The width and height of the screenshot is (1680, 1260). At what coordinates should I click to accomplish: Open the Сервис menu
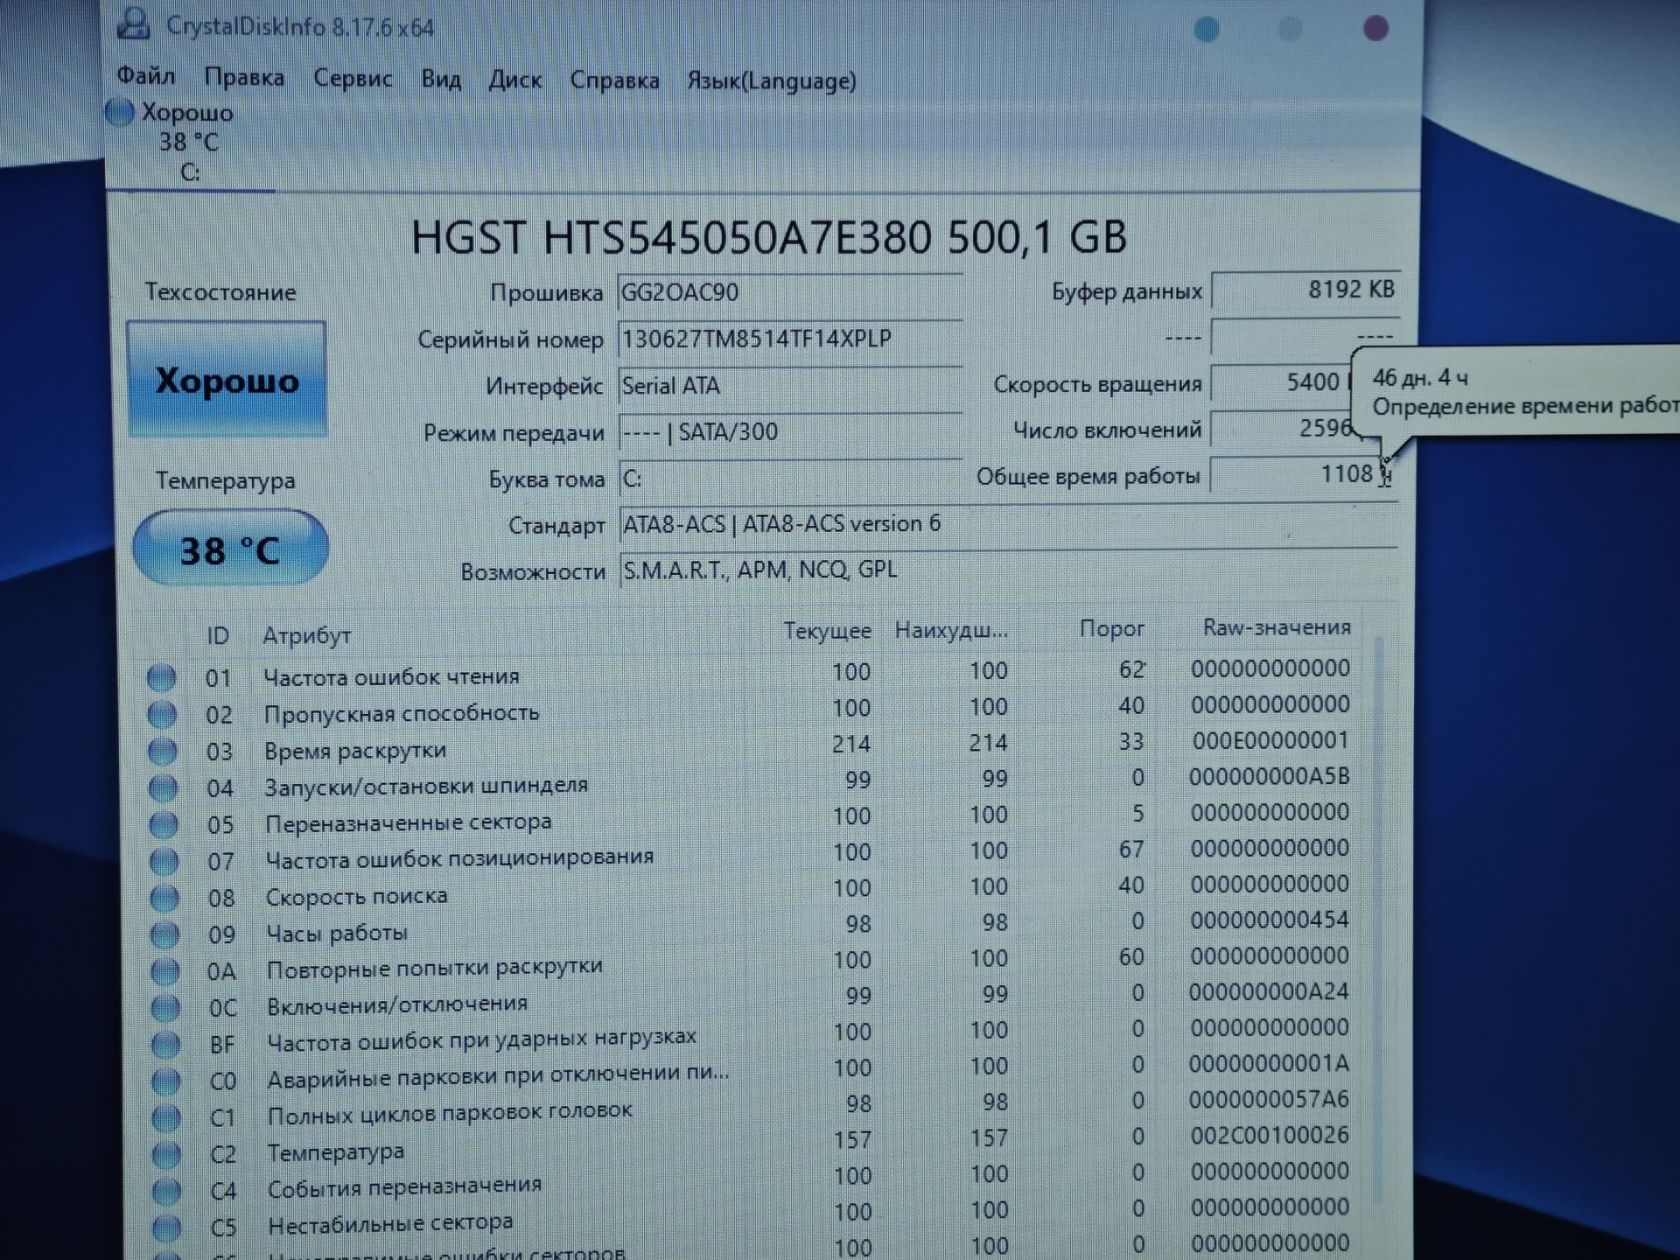[x=353, y=78]
